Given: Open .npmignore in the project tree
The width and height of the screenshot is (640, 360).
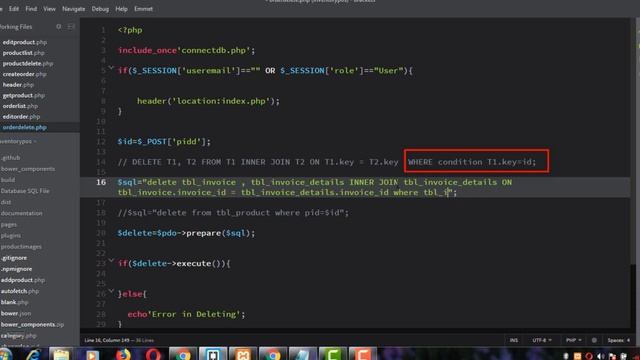Looking at the screenshot, I should coord(16,269).
